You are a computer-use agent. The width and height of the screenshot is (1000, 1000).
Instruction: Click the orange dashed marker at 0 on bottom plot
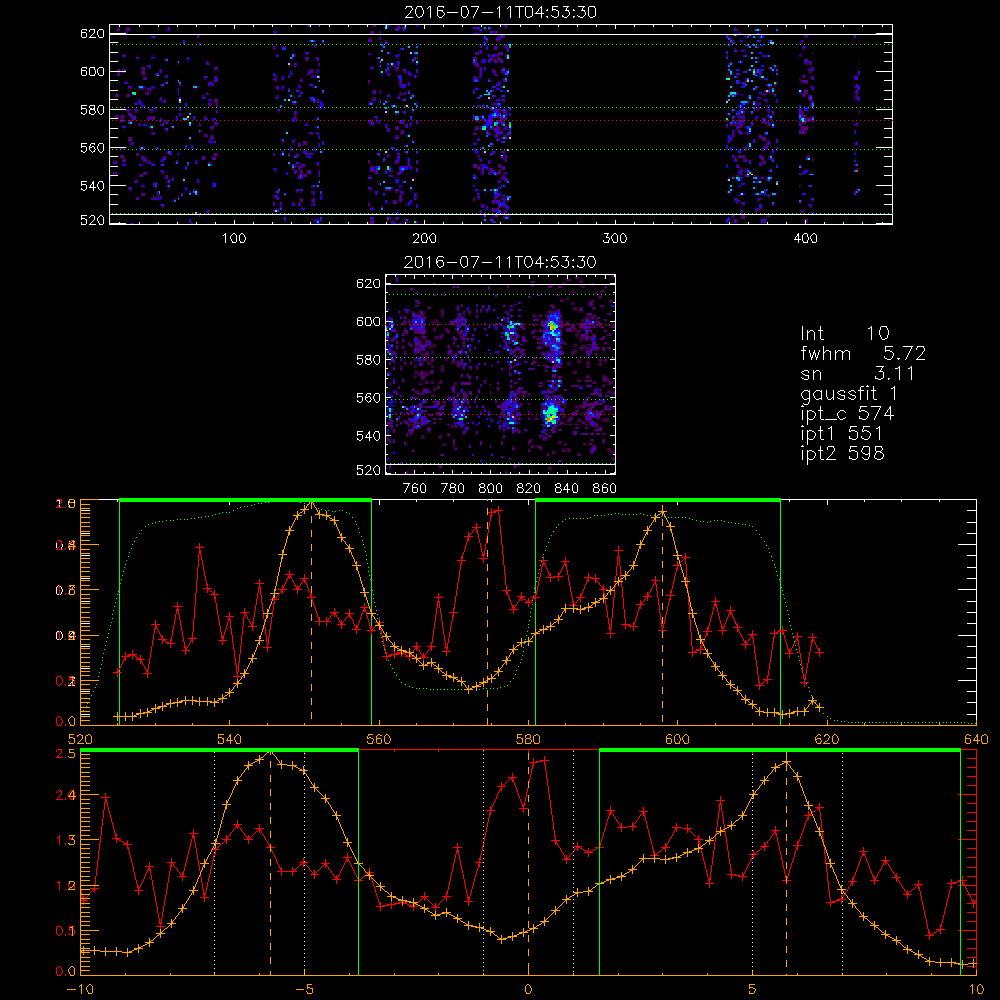pos(528,861)
